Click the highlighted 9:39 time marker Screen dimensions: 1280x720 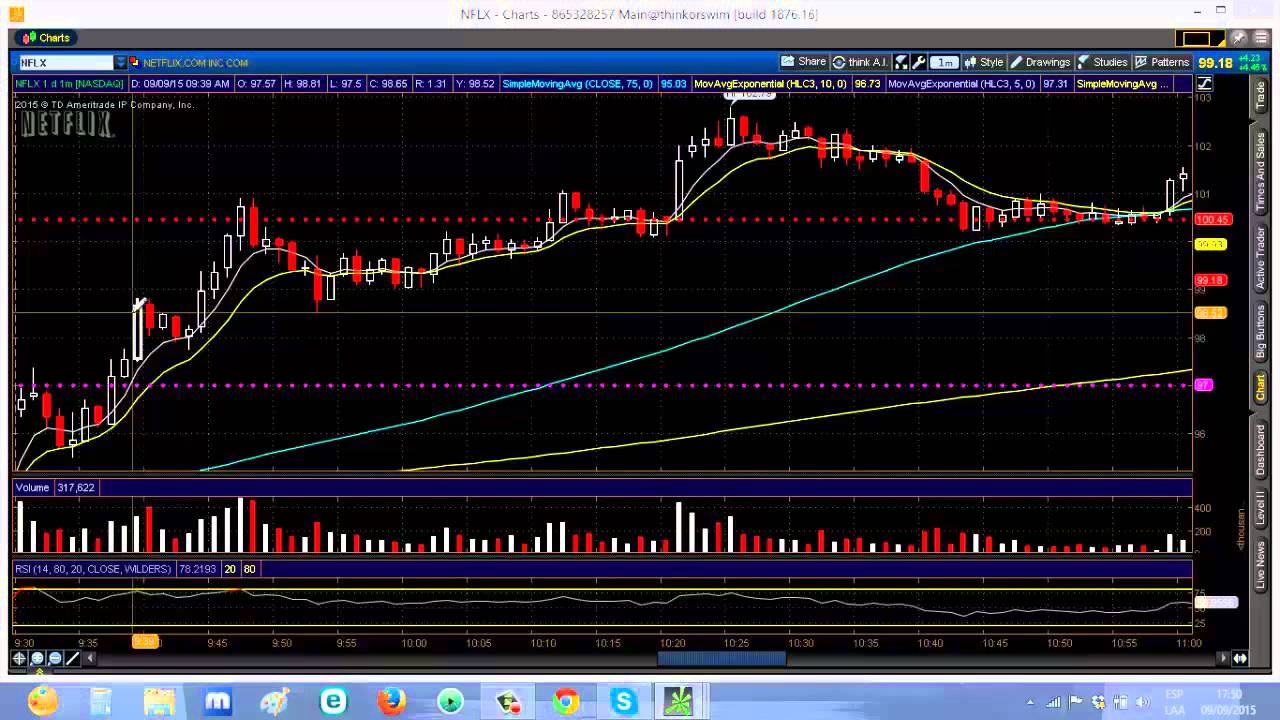(x=146, y=642)
